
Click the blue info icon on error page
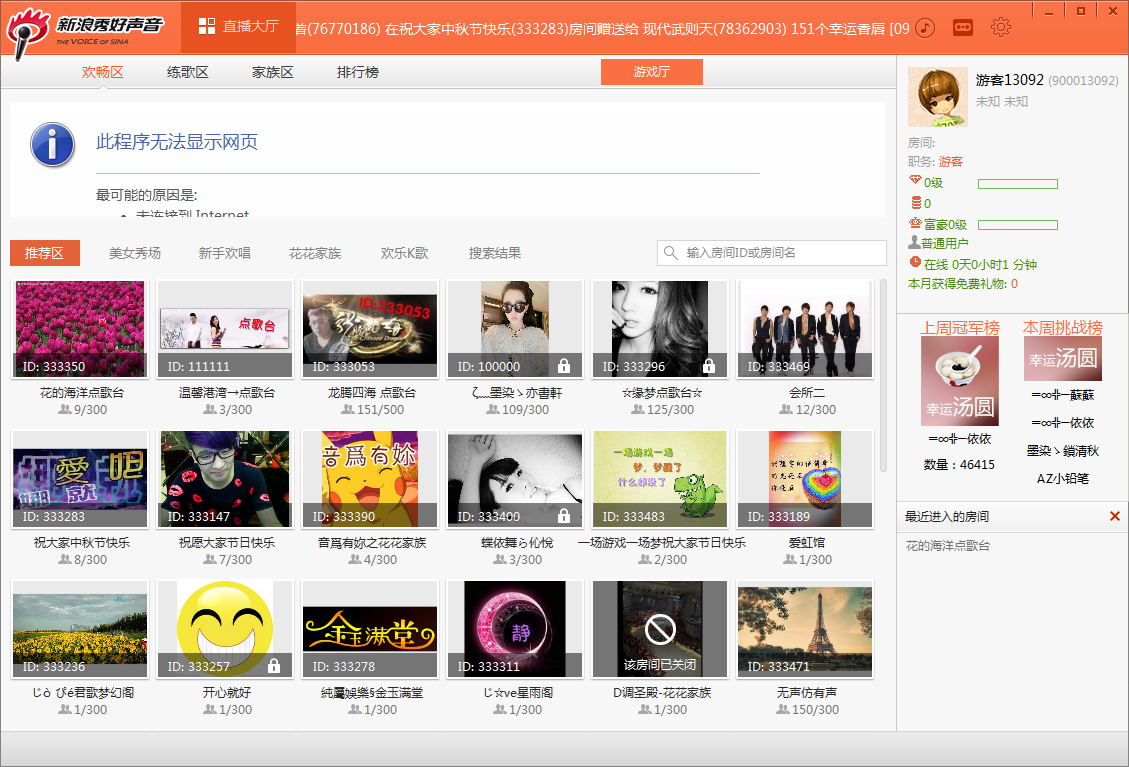[53, 144]
